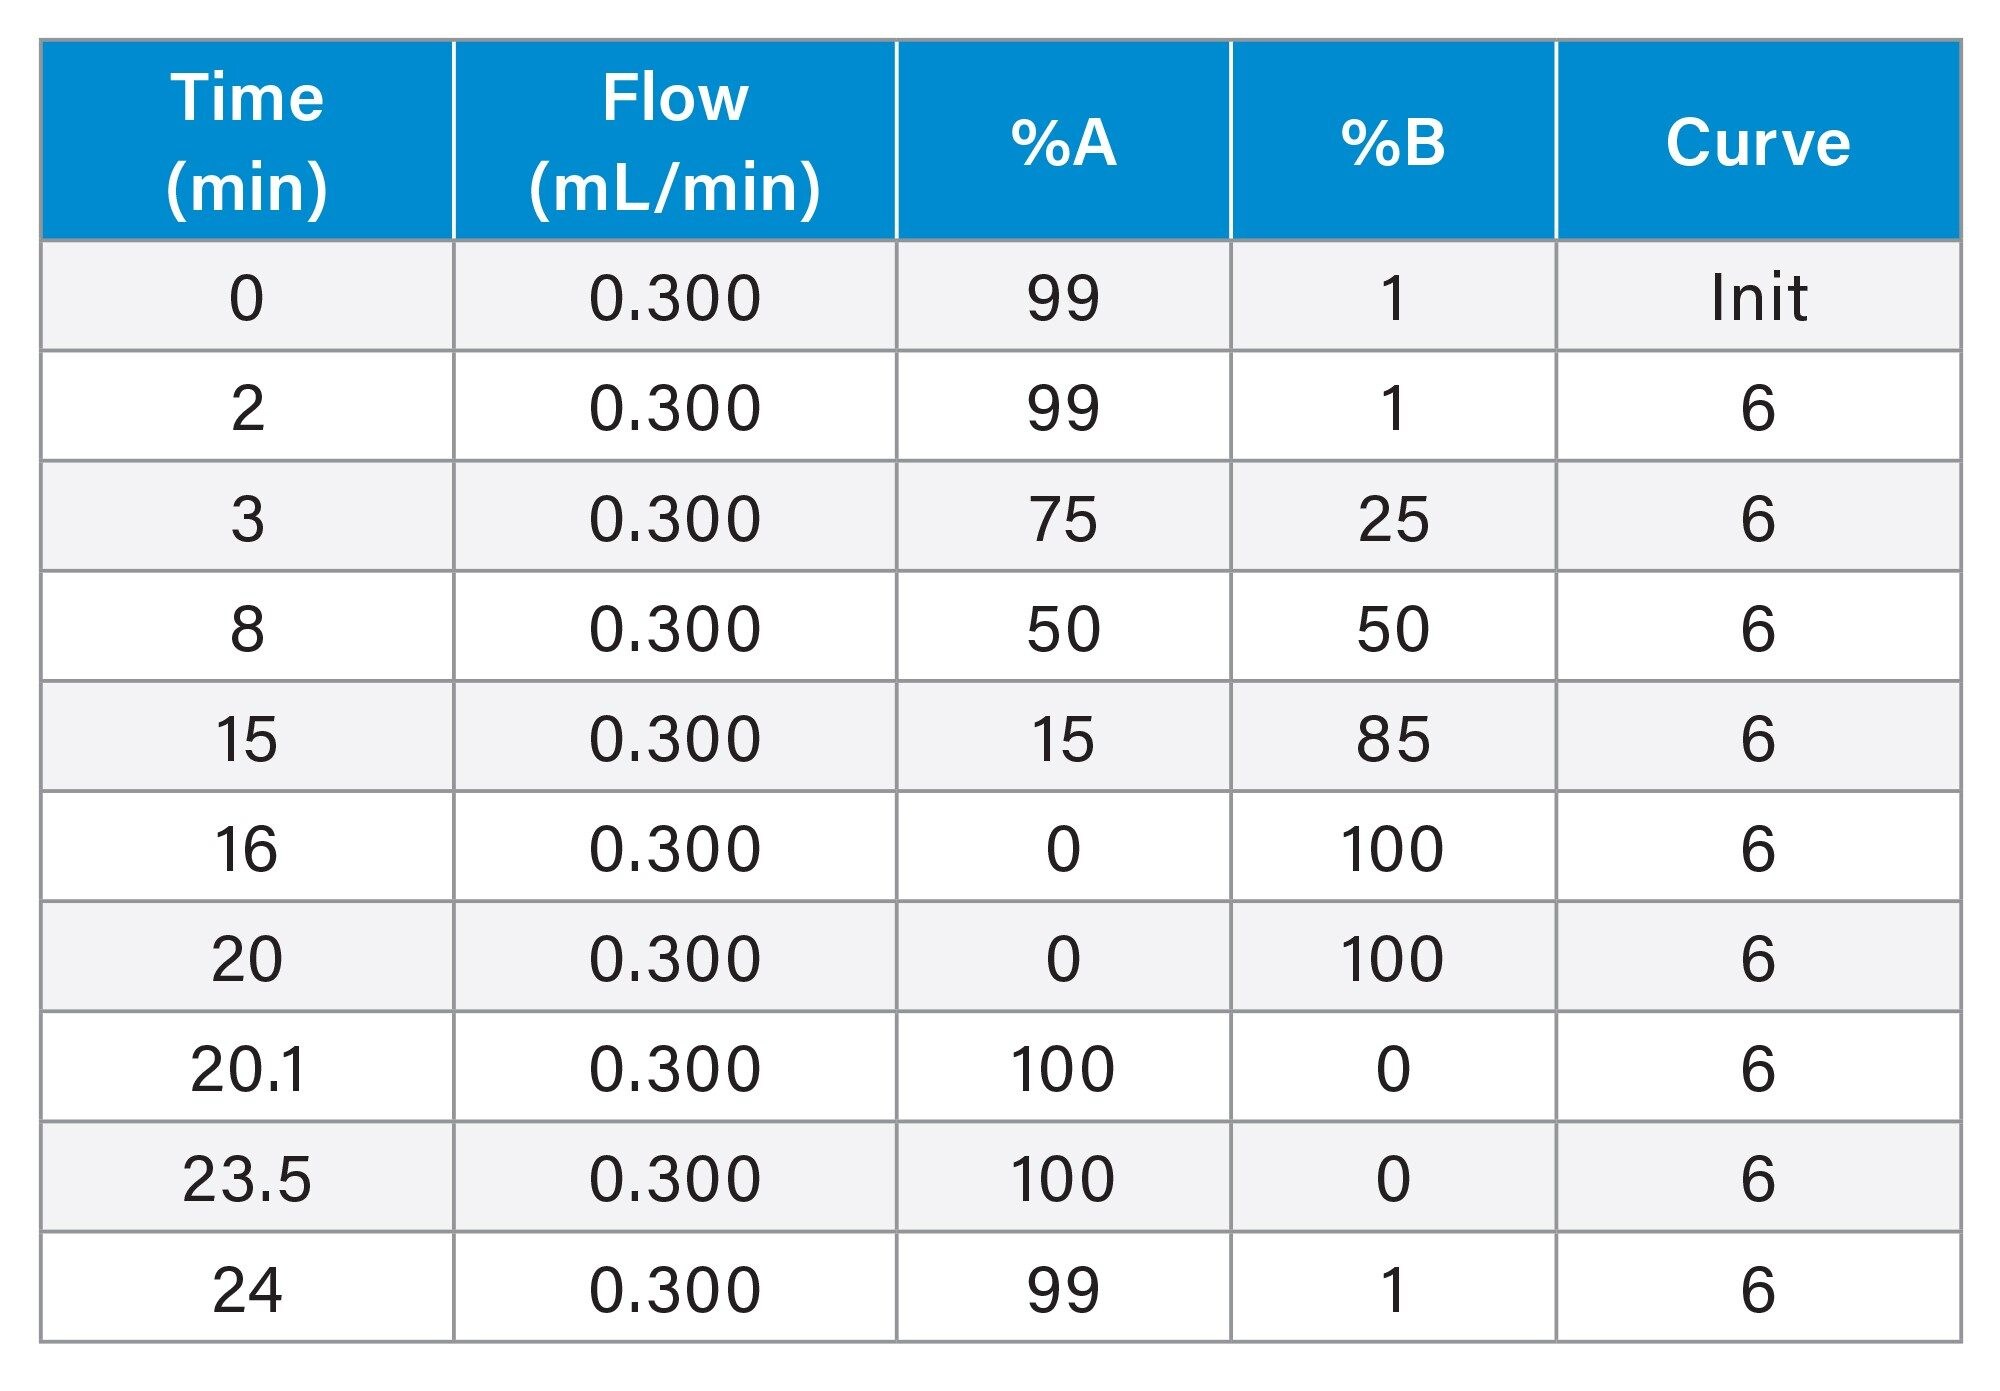Click flow value in the 3 minute row

tap(675, 517)
